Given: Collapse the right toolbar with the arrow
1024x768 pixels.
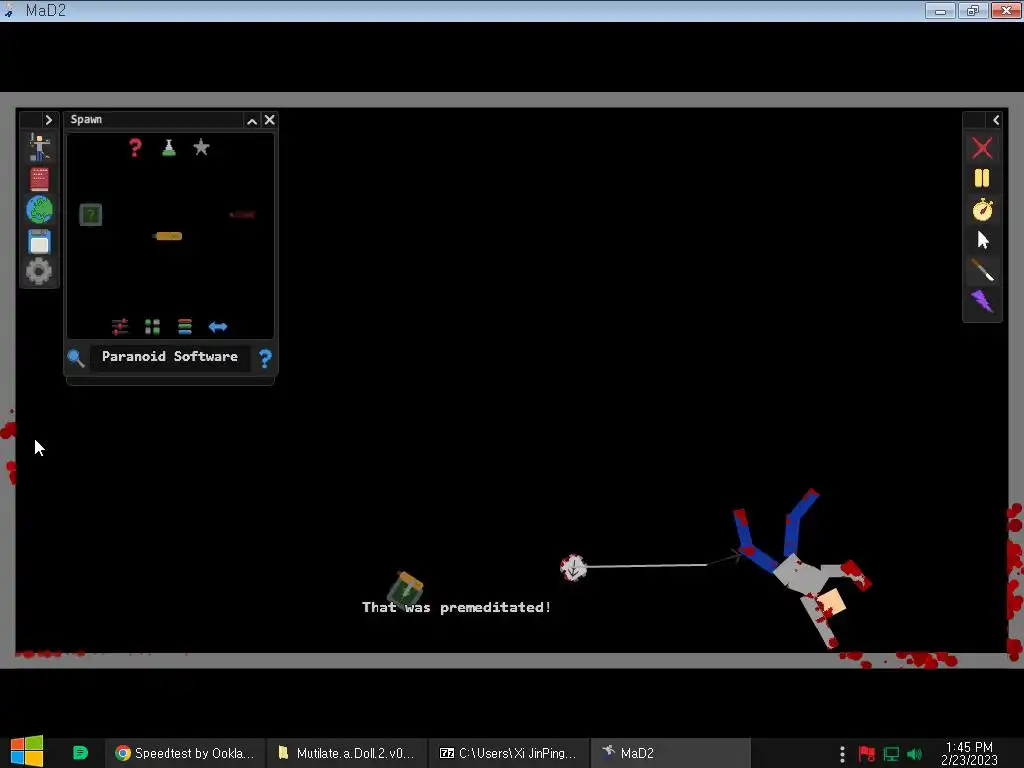Looking at the screenshot, I should pyautogui.click(x=995, y=120).
